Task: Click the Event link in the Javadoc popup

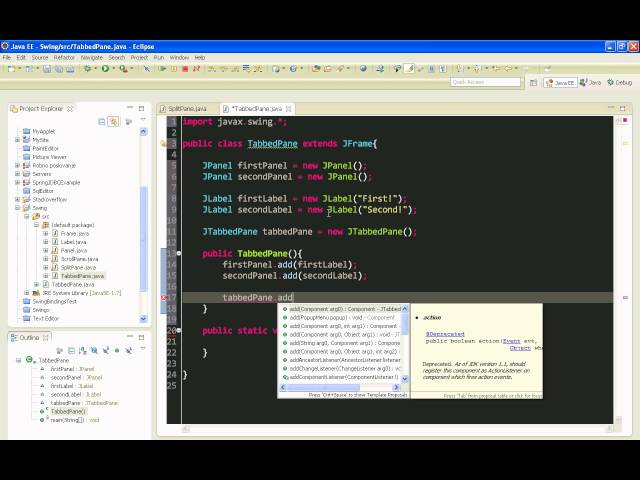Action: tap(511, 341)
